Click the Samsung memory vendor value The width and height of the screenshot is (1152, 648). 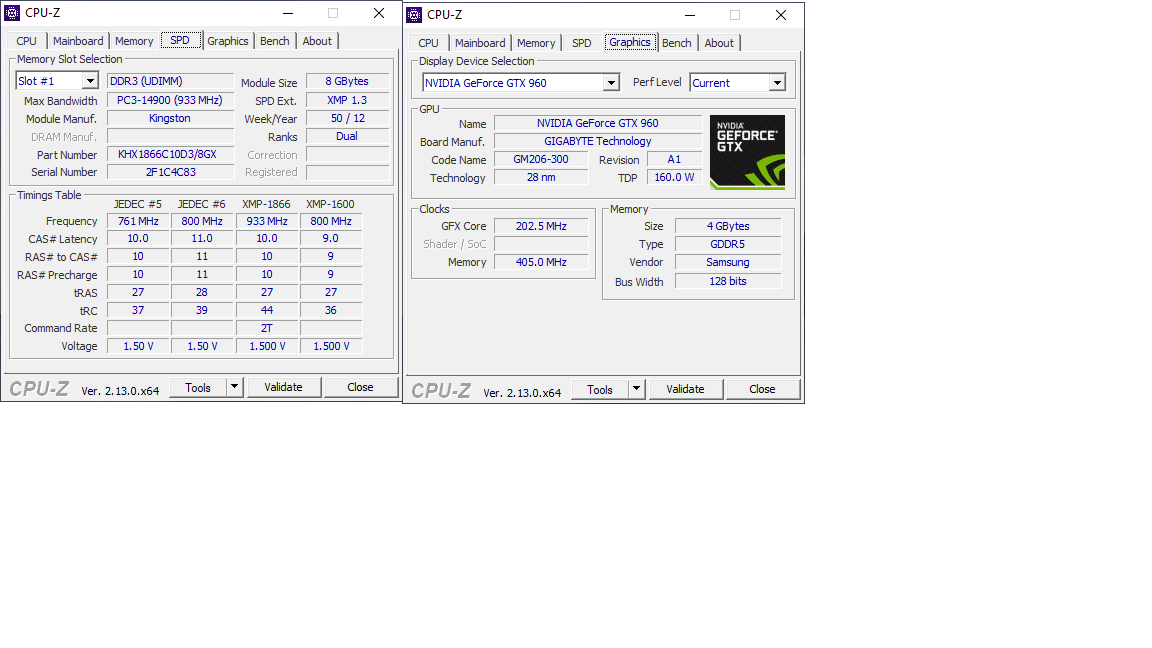[727, 262]
